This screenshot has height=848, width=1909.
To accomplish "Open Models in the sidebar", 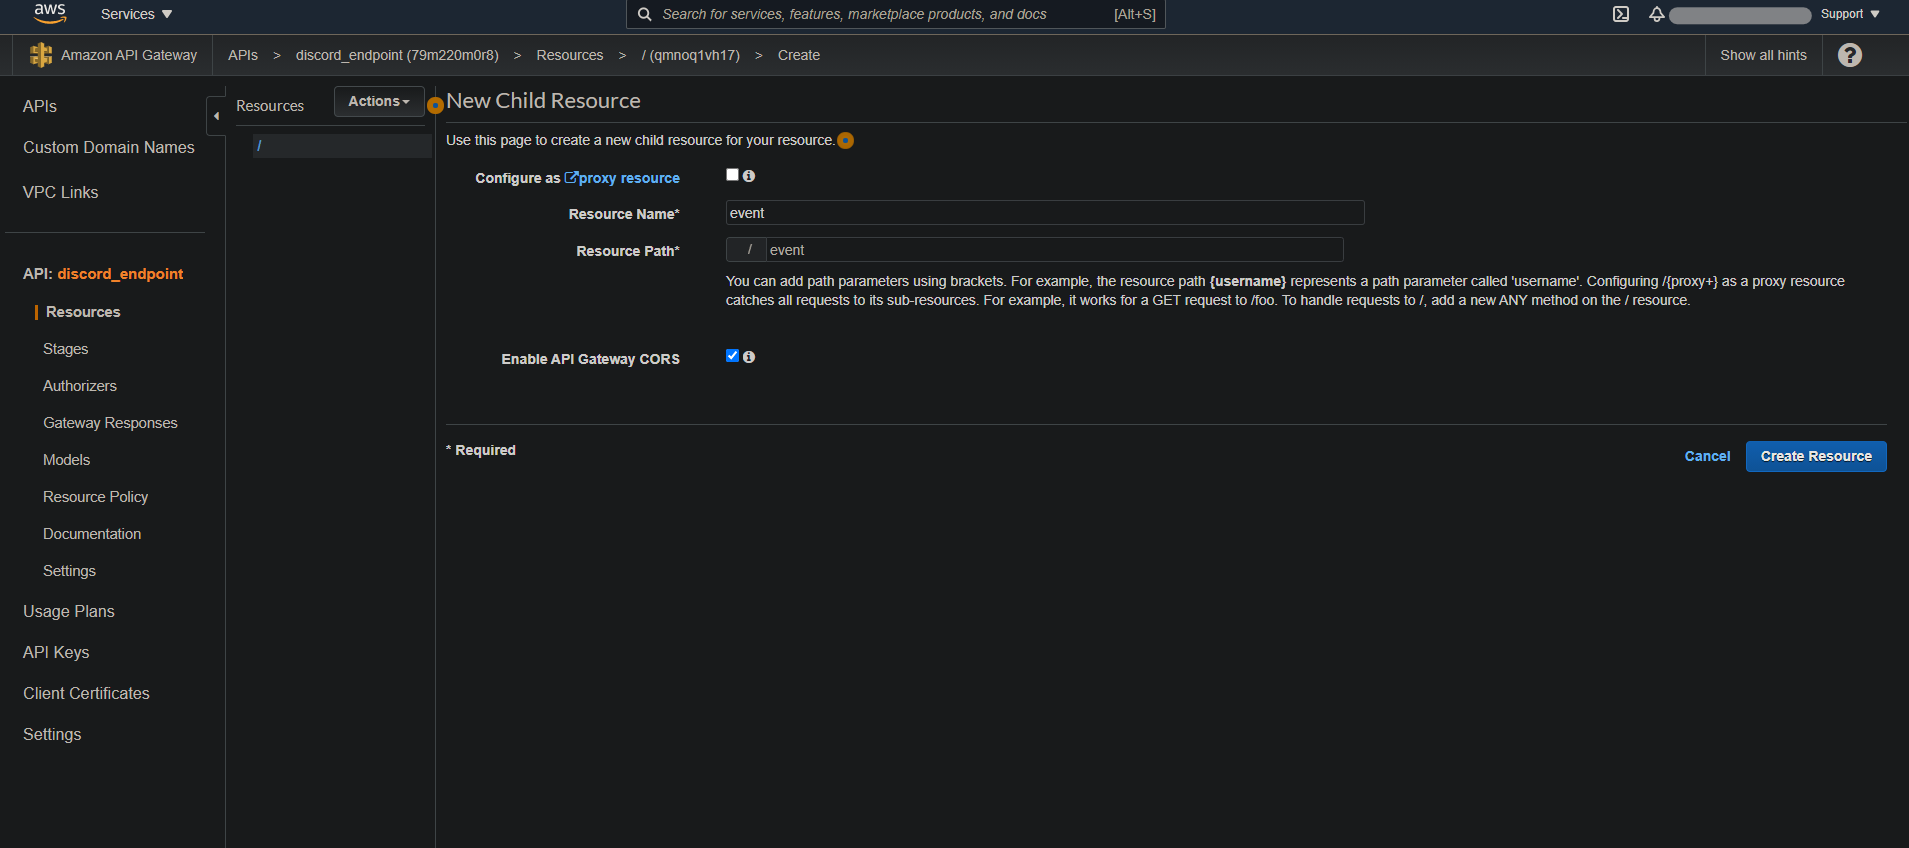I will tap(67, 460).
